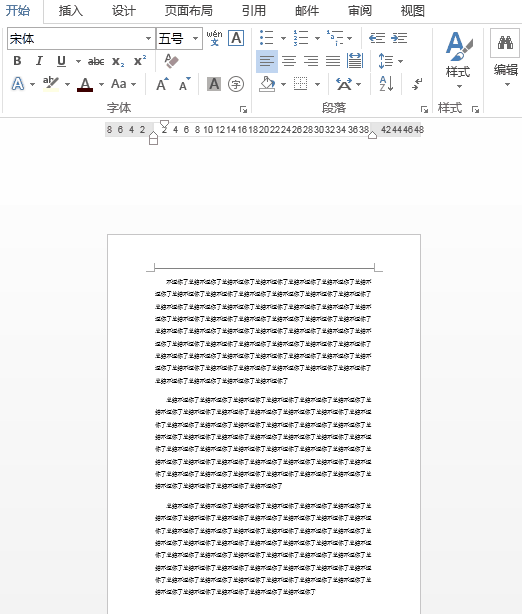
Task: Switch to 插入 tab
Action: coord(71,11)
